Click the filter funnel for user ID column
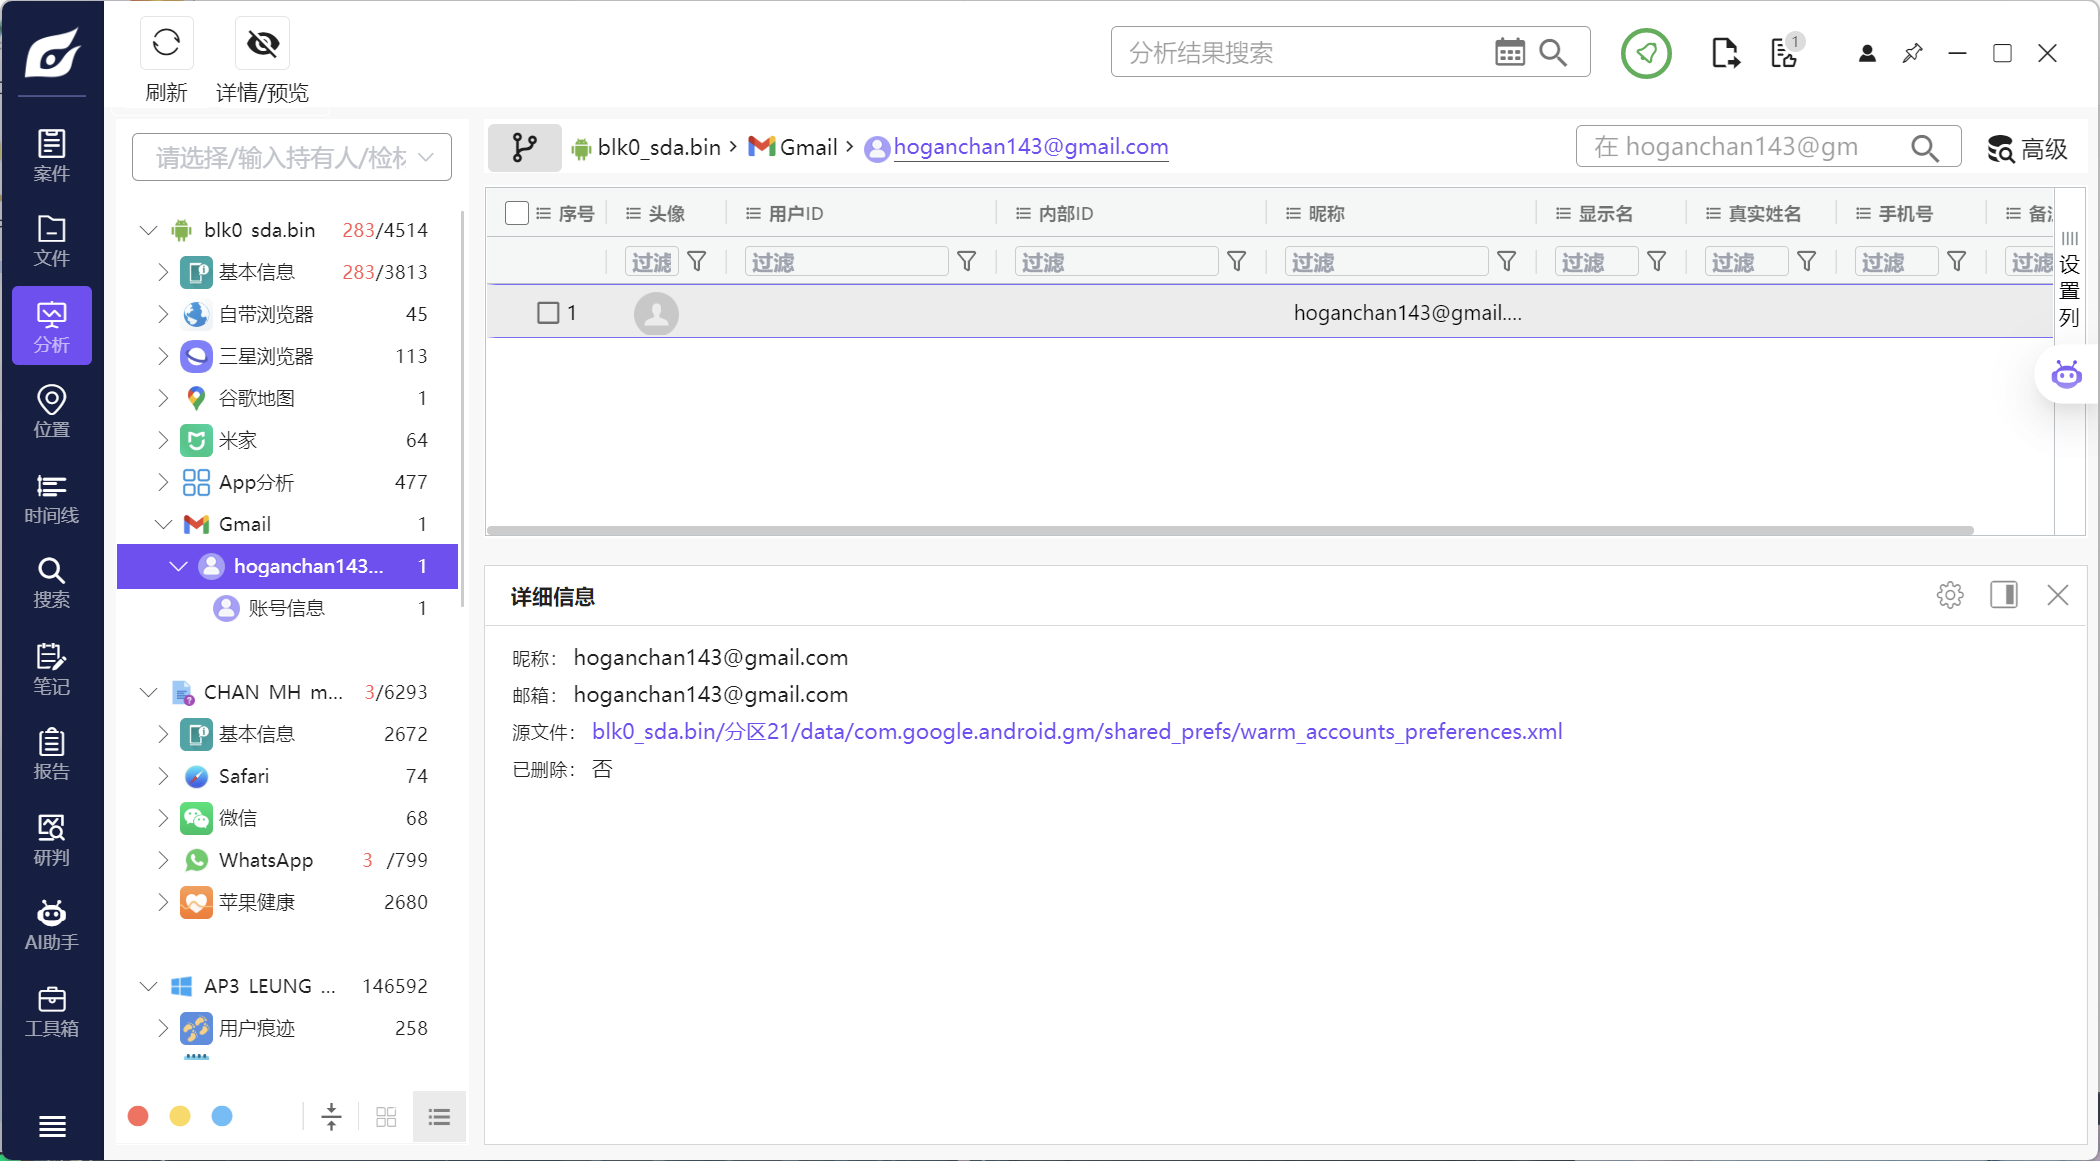The height and width of the screenshot is (1161, 2100). pos(966,262)
